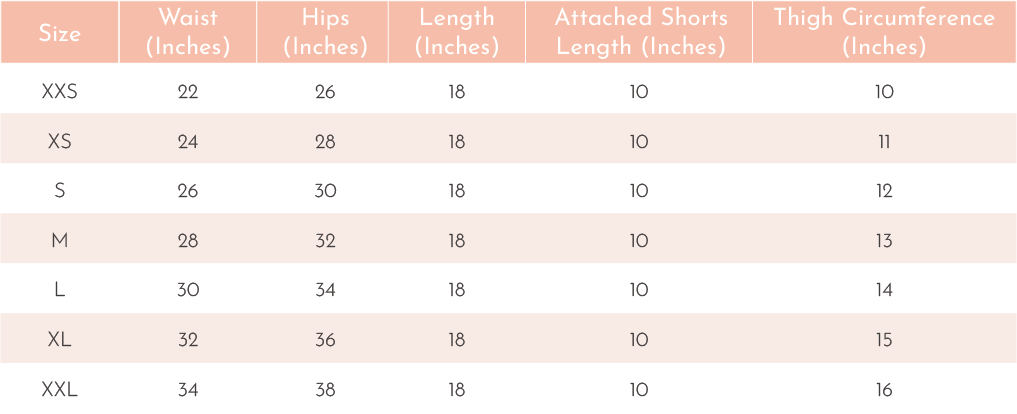Click the Thigh Circumference (Inches) header
This screenshot has width=1017, height=414.
click(x=885, y=32)
